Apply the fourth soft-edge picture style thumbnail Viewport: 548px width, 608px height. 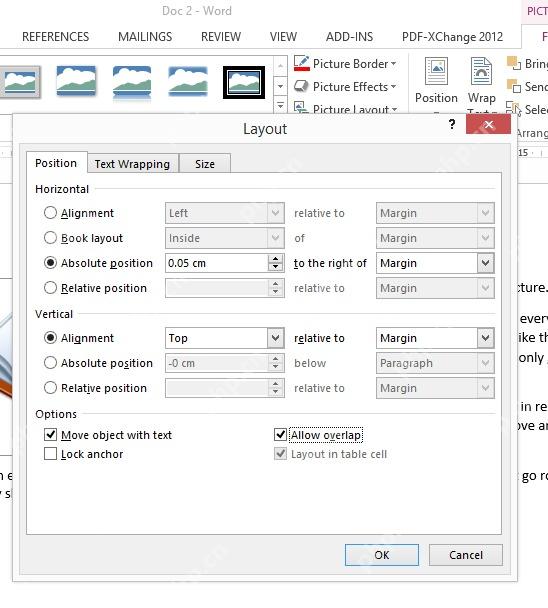click(x=188, y=81)
